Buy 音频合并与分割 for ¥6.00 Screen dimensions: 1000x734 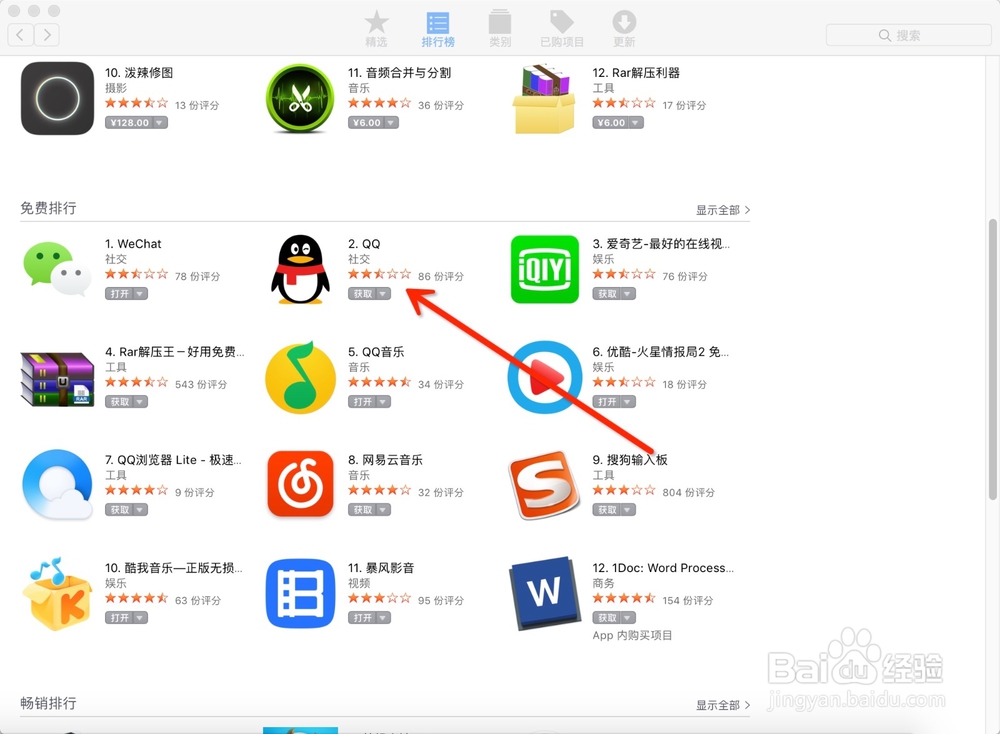(366, 122)
